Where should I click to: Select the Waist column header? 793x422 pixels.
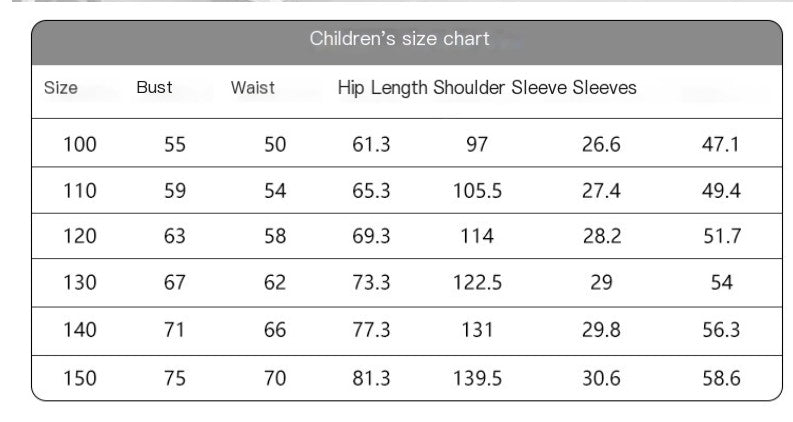tap(252, 88)
